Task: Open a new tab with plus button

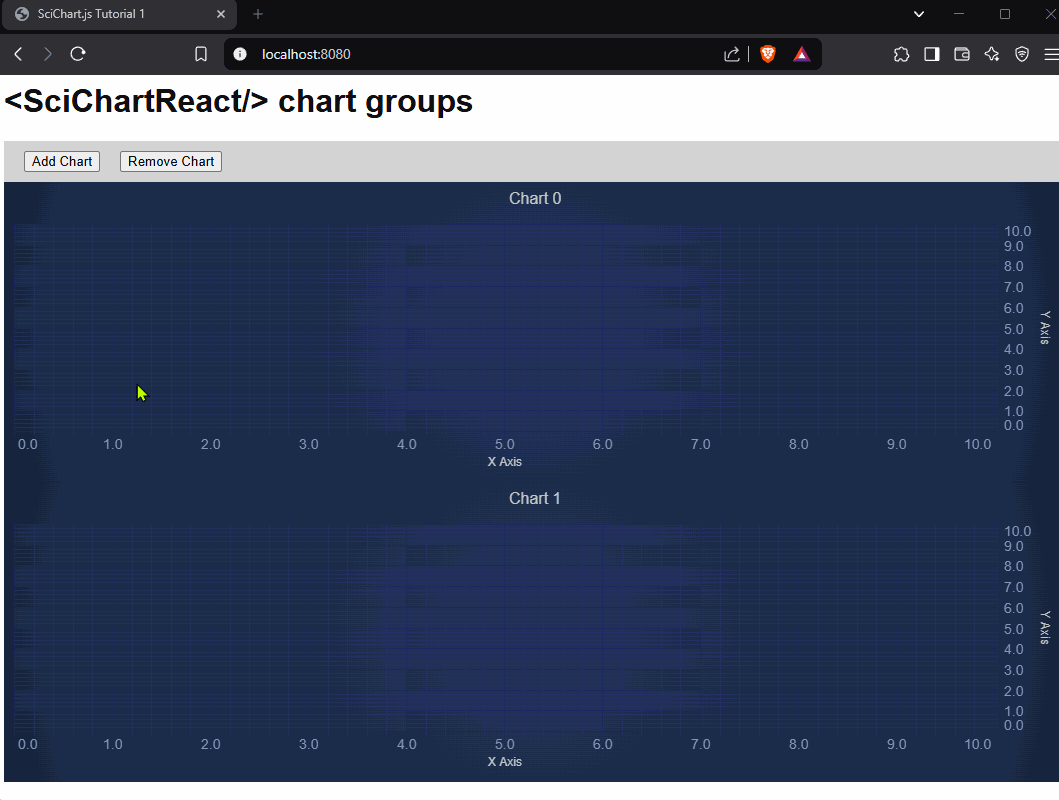Action: click(258, 14)
